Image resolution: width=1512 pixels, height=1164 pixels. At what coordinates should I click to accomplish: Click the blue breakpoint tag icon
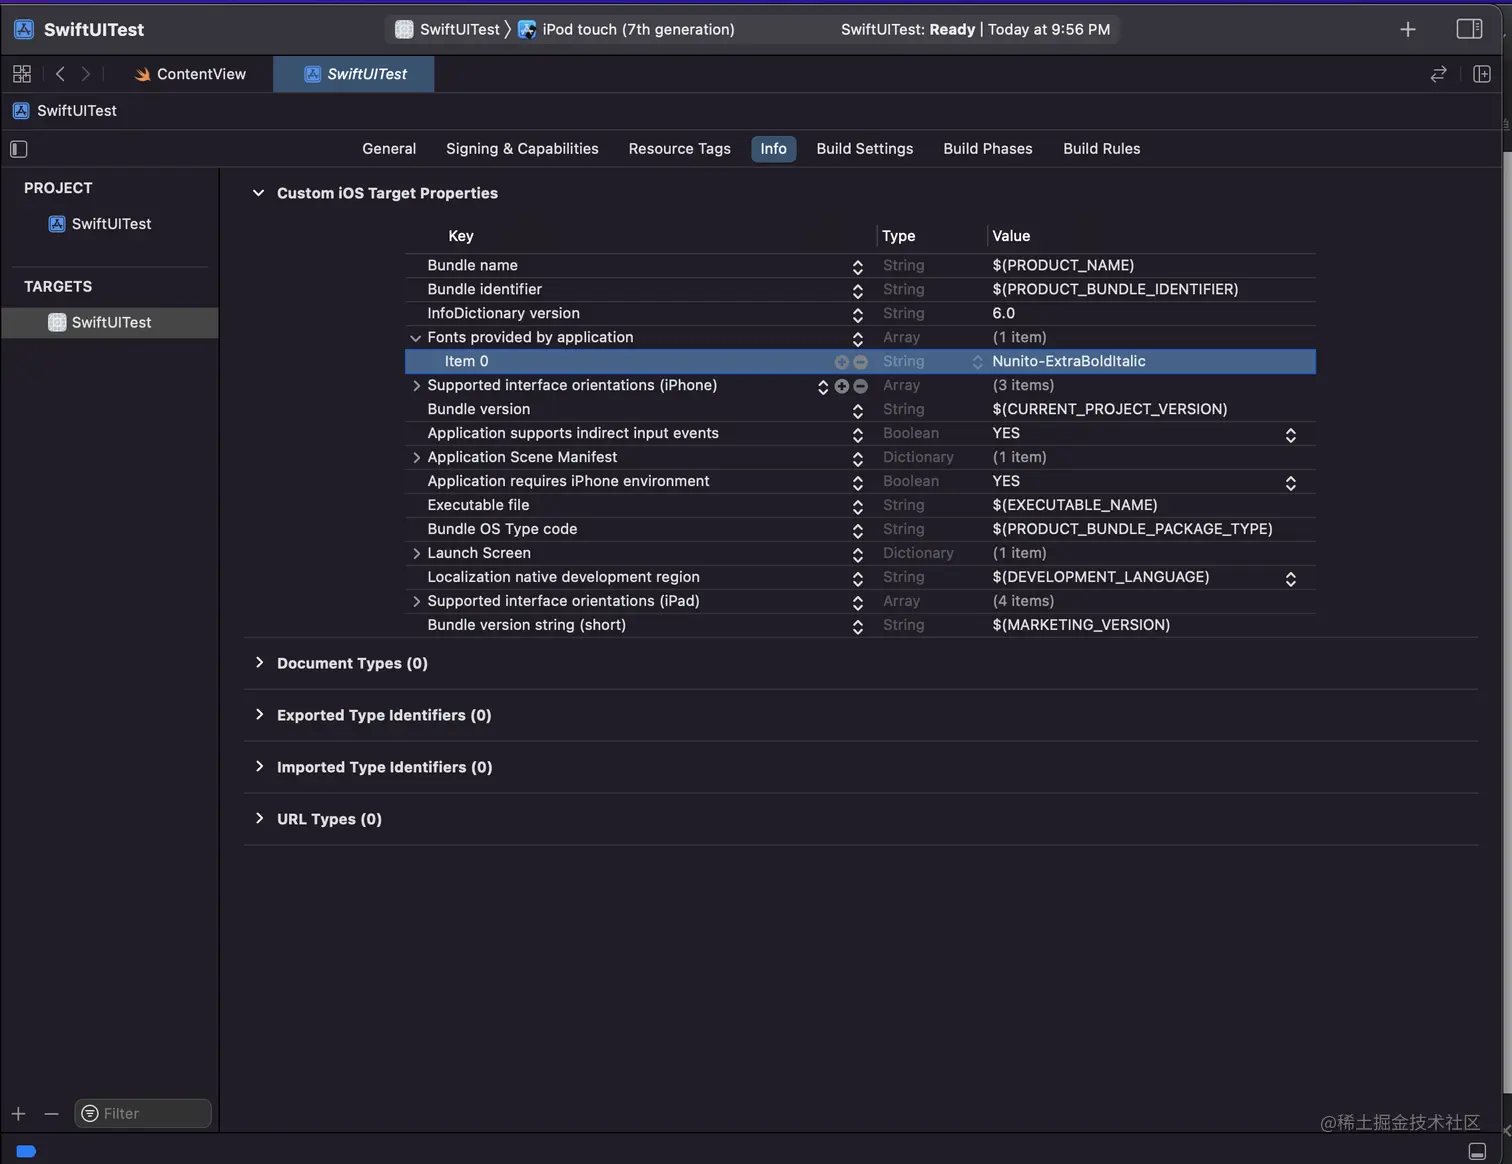26,1151
